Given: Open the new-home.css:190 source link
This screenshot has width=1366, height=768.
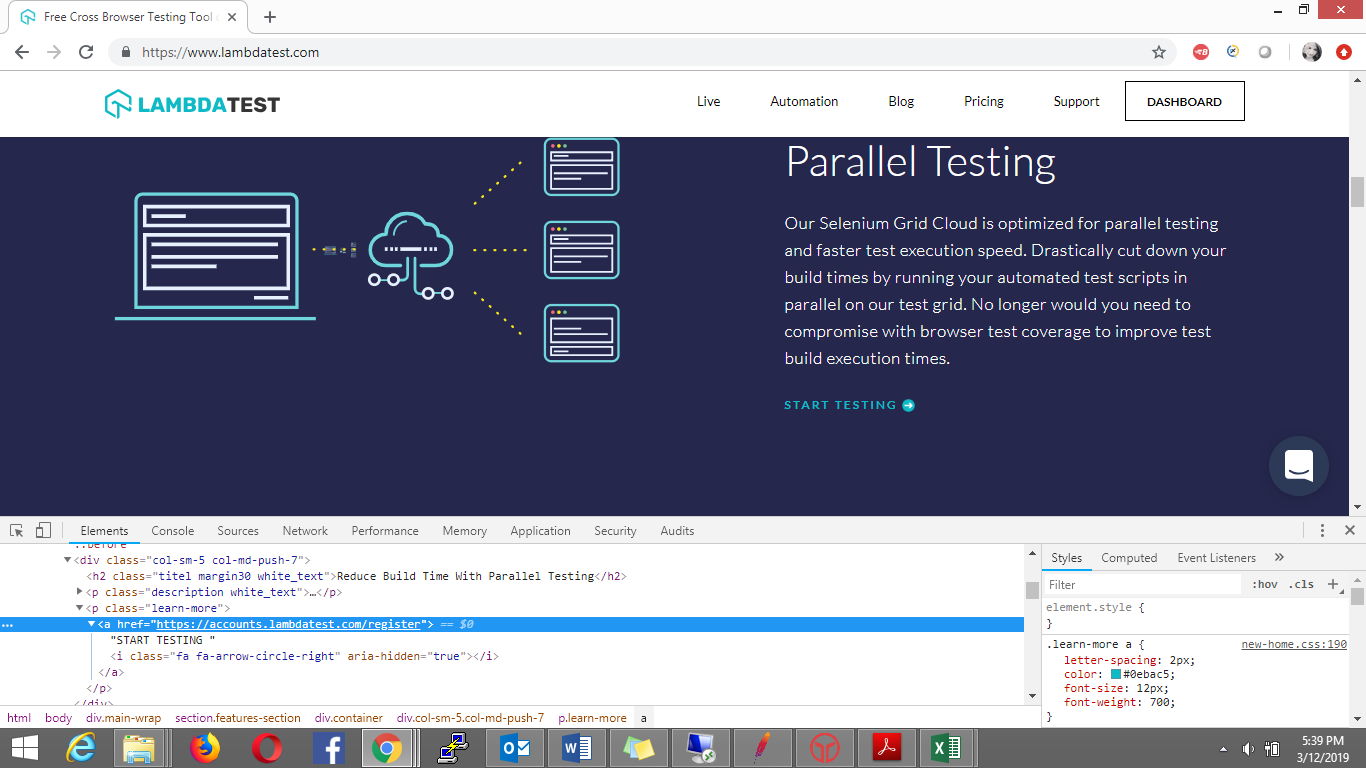Looking at the screenshot, I should [1294, 645].
